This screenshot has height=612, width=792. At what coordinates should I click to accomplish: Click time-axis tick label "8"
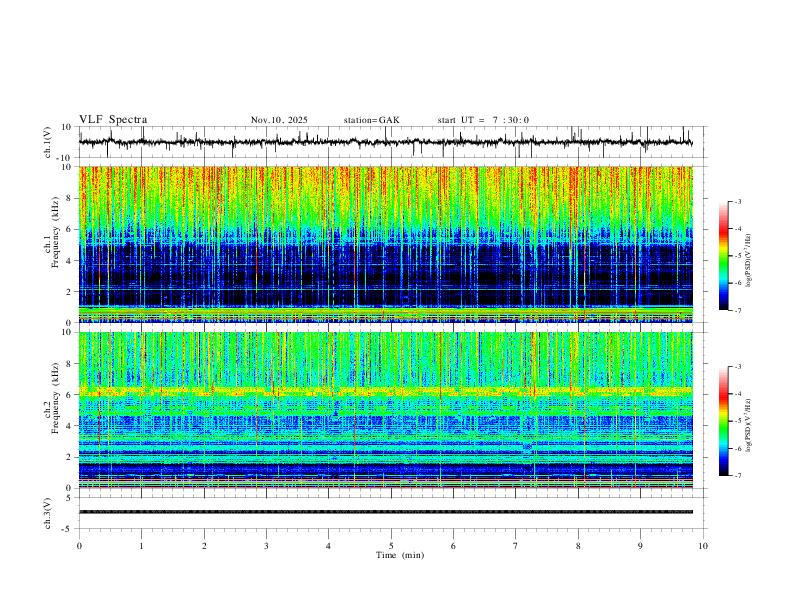click(578, 546)
